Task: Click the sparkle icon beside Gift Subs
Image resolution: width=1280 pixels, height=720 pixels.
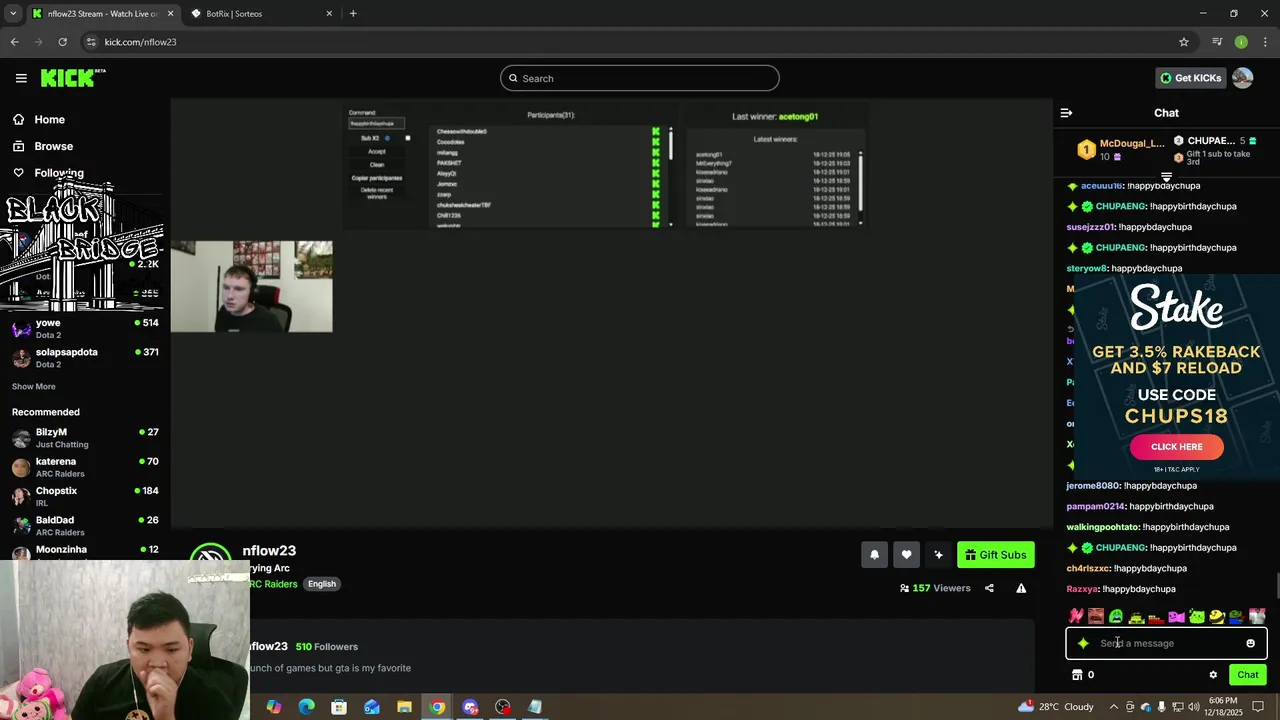Action: 938,555
